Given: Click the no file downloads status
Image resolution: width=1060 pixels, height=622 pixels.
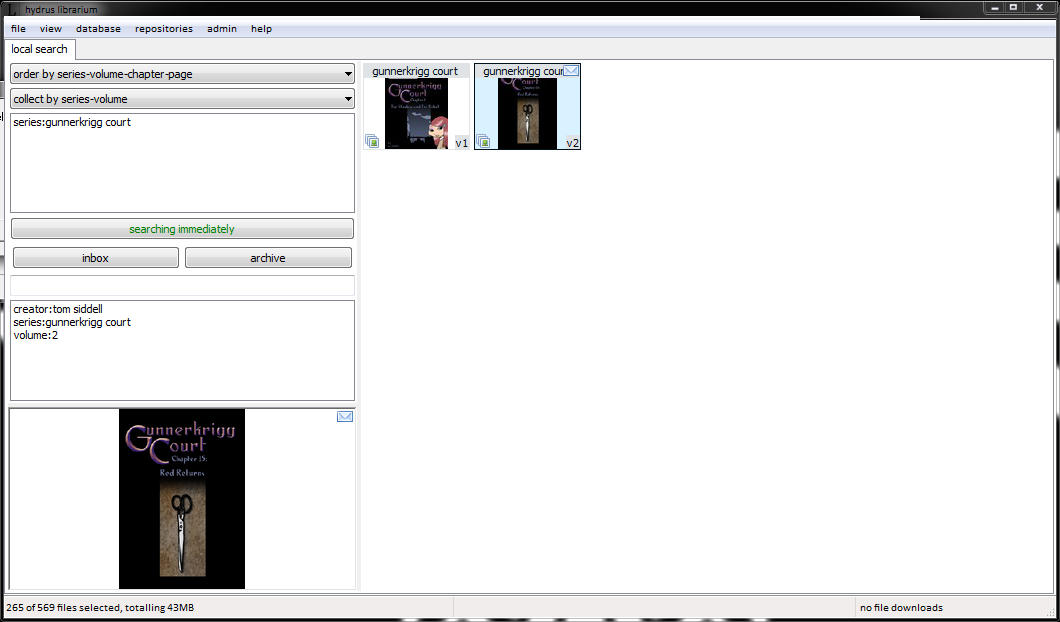Looking at the screenshot, I should pos(901,608).
